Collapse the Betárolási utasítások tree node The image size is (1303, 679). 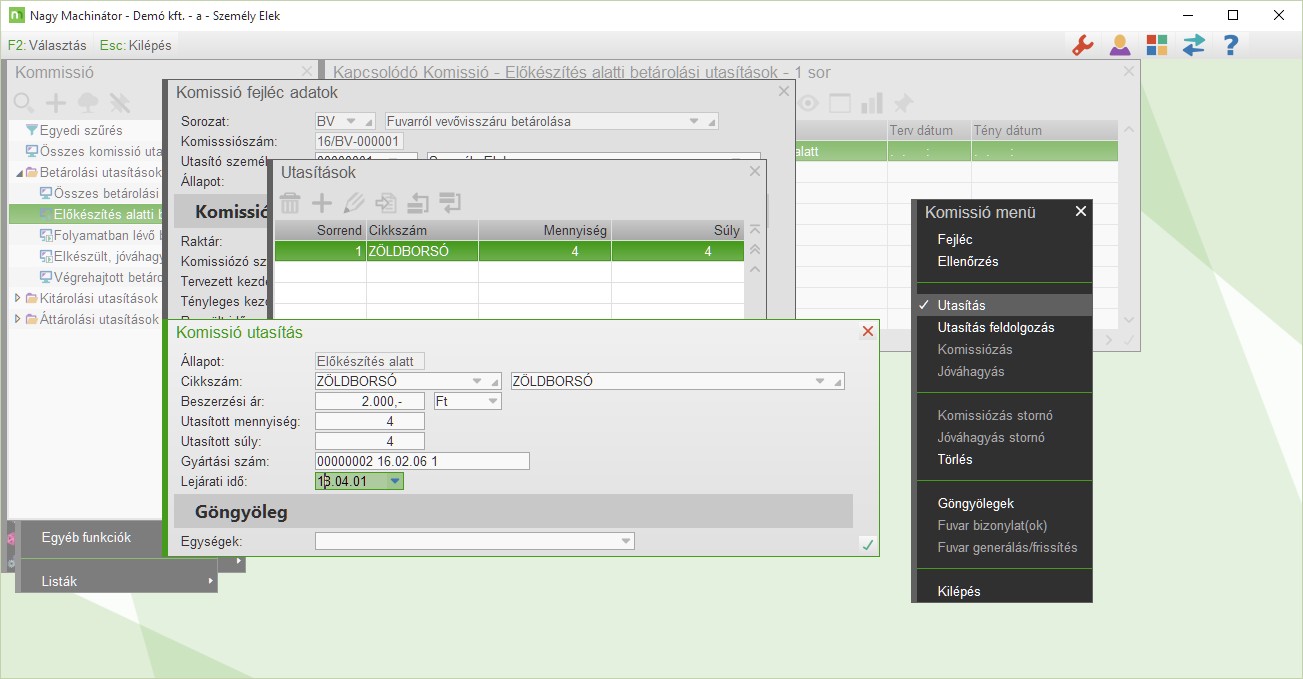pyautogui.click(x=17, y=172)
